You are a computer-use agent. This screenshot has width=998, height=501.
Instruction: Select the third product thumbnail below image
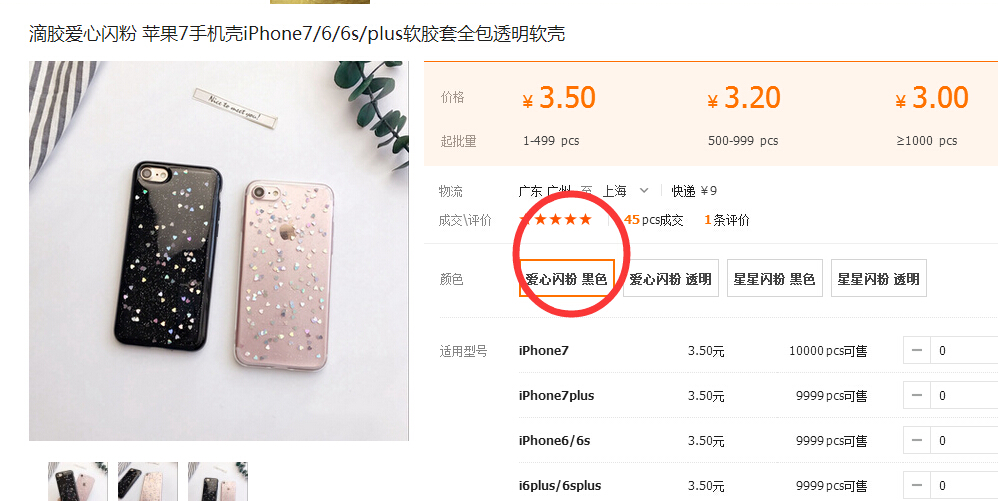(x=218, y=482)
